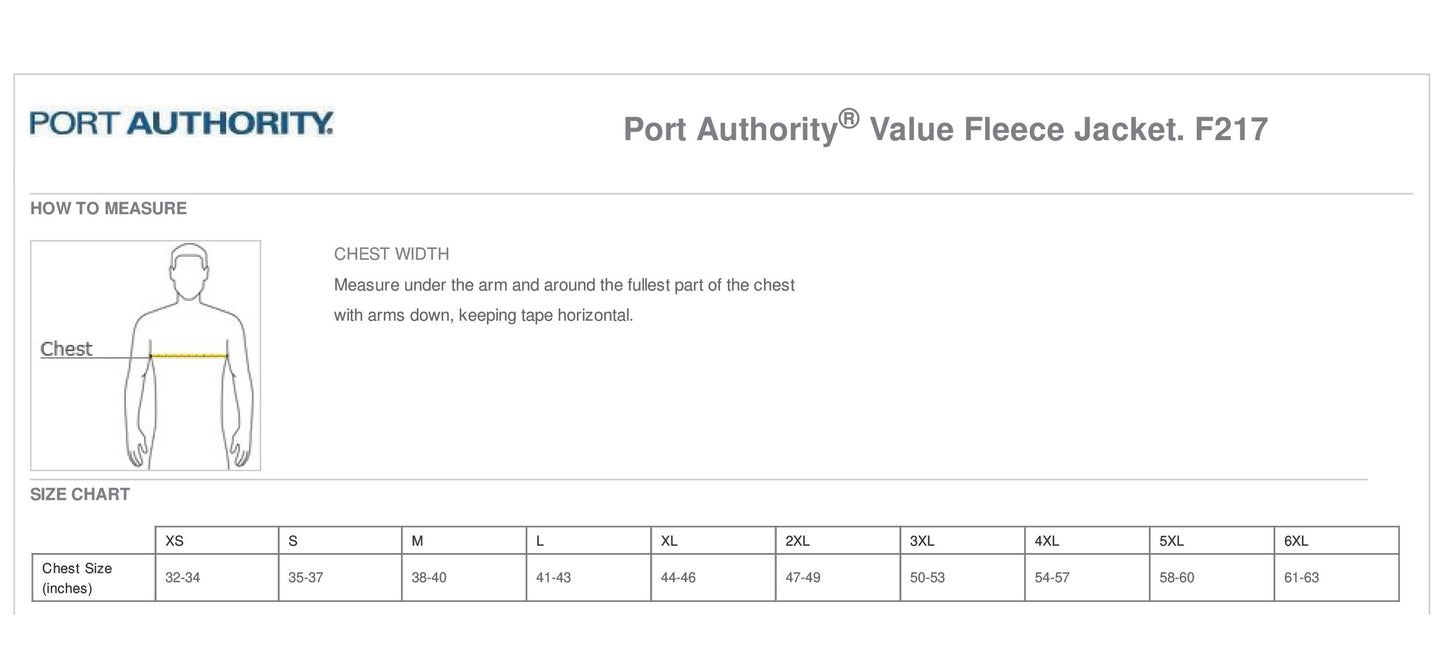The height and width of the screenshot is (655, 1445).
Task: Select the XS column header
Action: coord(175,541)
